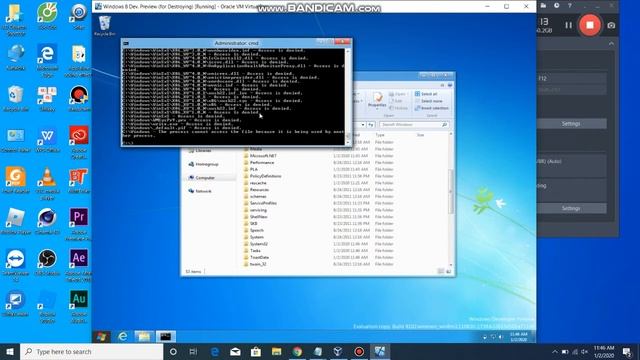The height and width of the screenshot is (360, 640).
Task: Open OBS Studio desktop shortcut
Action: pyautogui.click(x=47, y=263)
